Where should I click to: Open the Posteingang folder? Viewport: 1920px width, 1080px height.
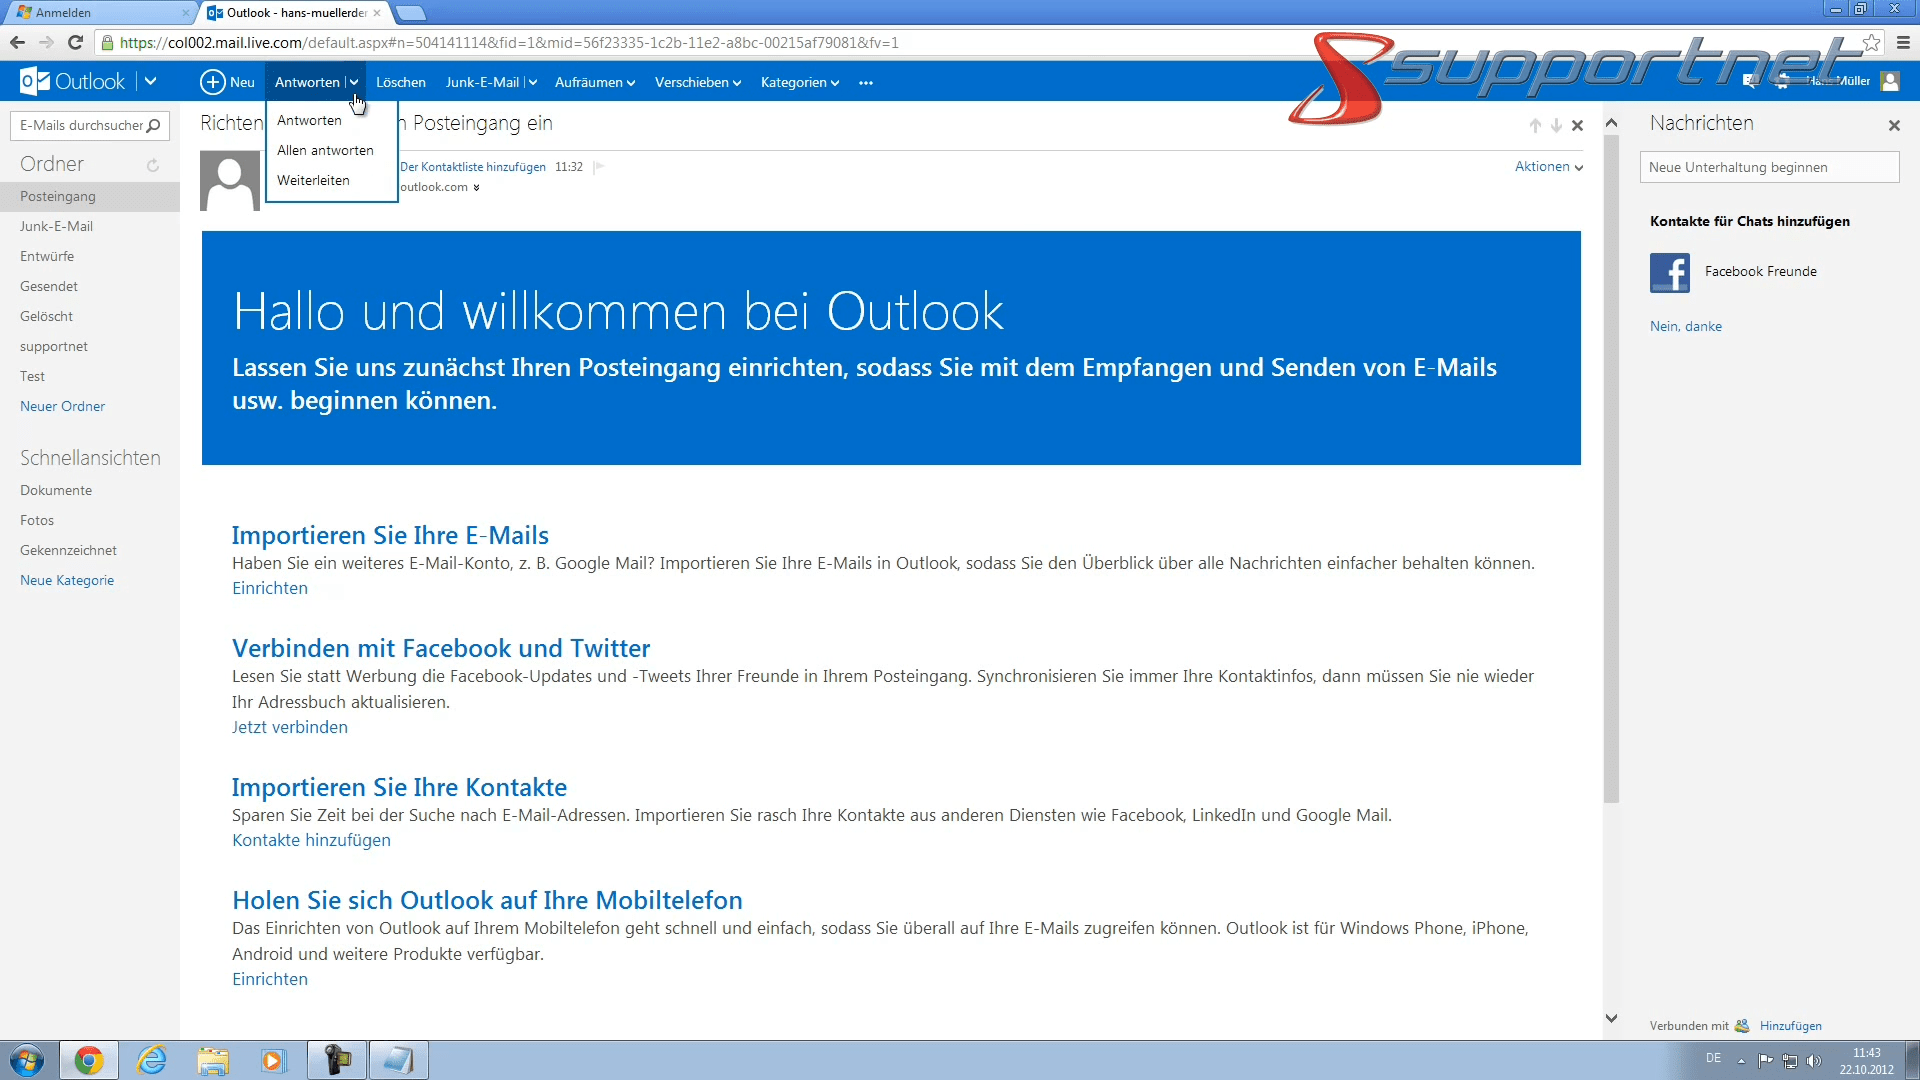pyautogui.click(x=90, y=196)
